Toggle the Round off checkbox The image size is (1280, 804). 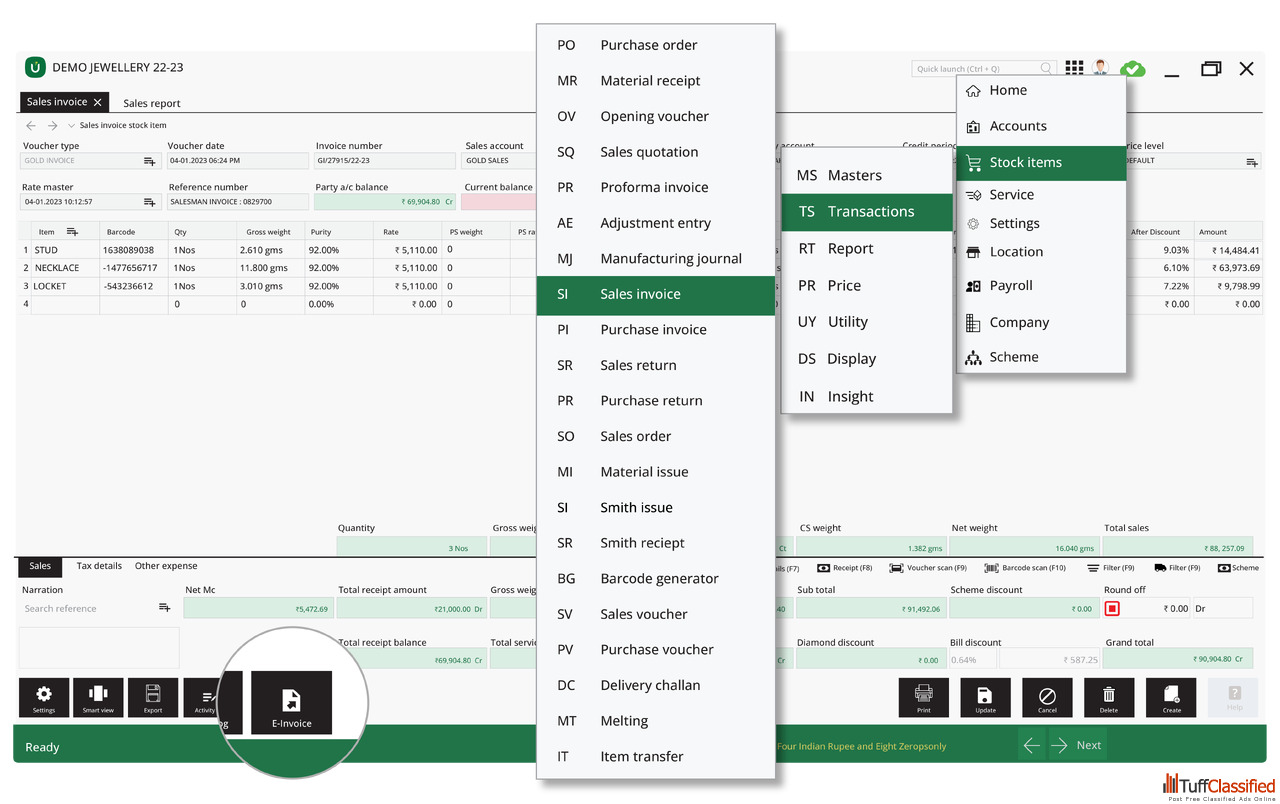click(x=1112, y=608)
